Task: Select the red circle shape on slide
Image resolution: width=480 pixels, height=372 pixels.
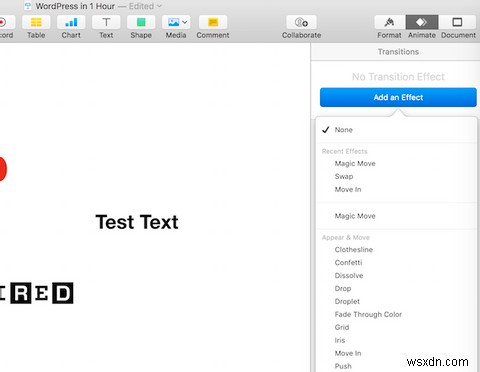Action: pos(3,169)
